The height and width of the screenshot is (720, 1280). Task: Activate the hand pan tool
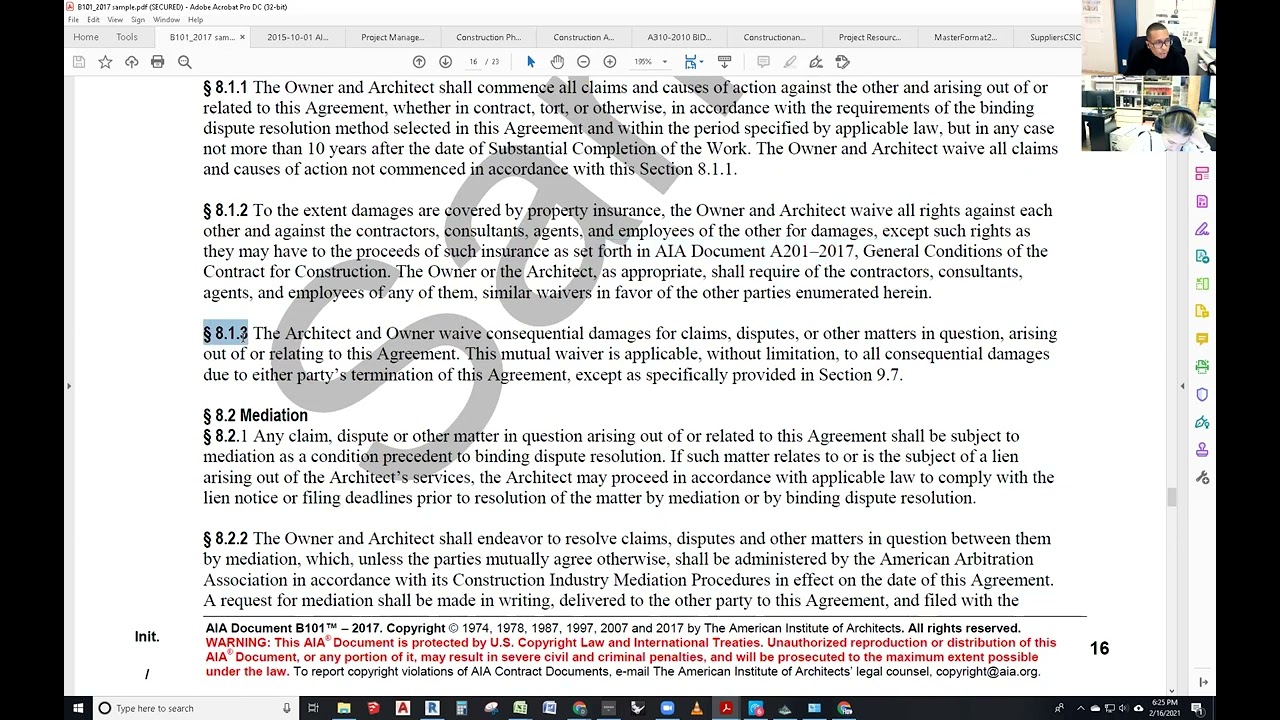(x=557, y=62)
